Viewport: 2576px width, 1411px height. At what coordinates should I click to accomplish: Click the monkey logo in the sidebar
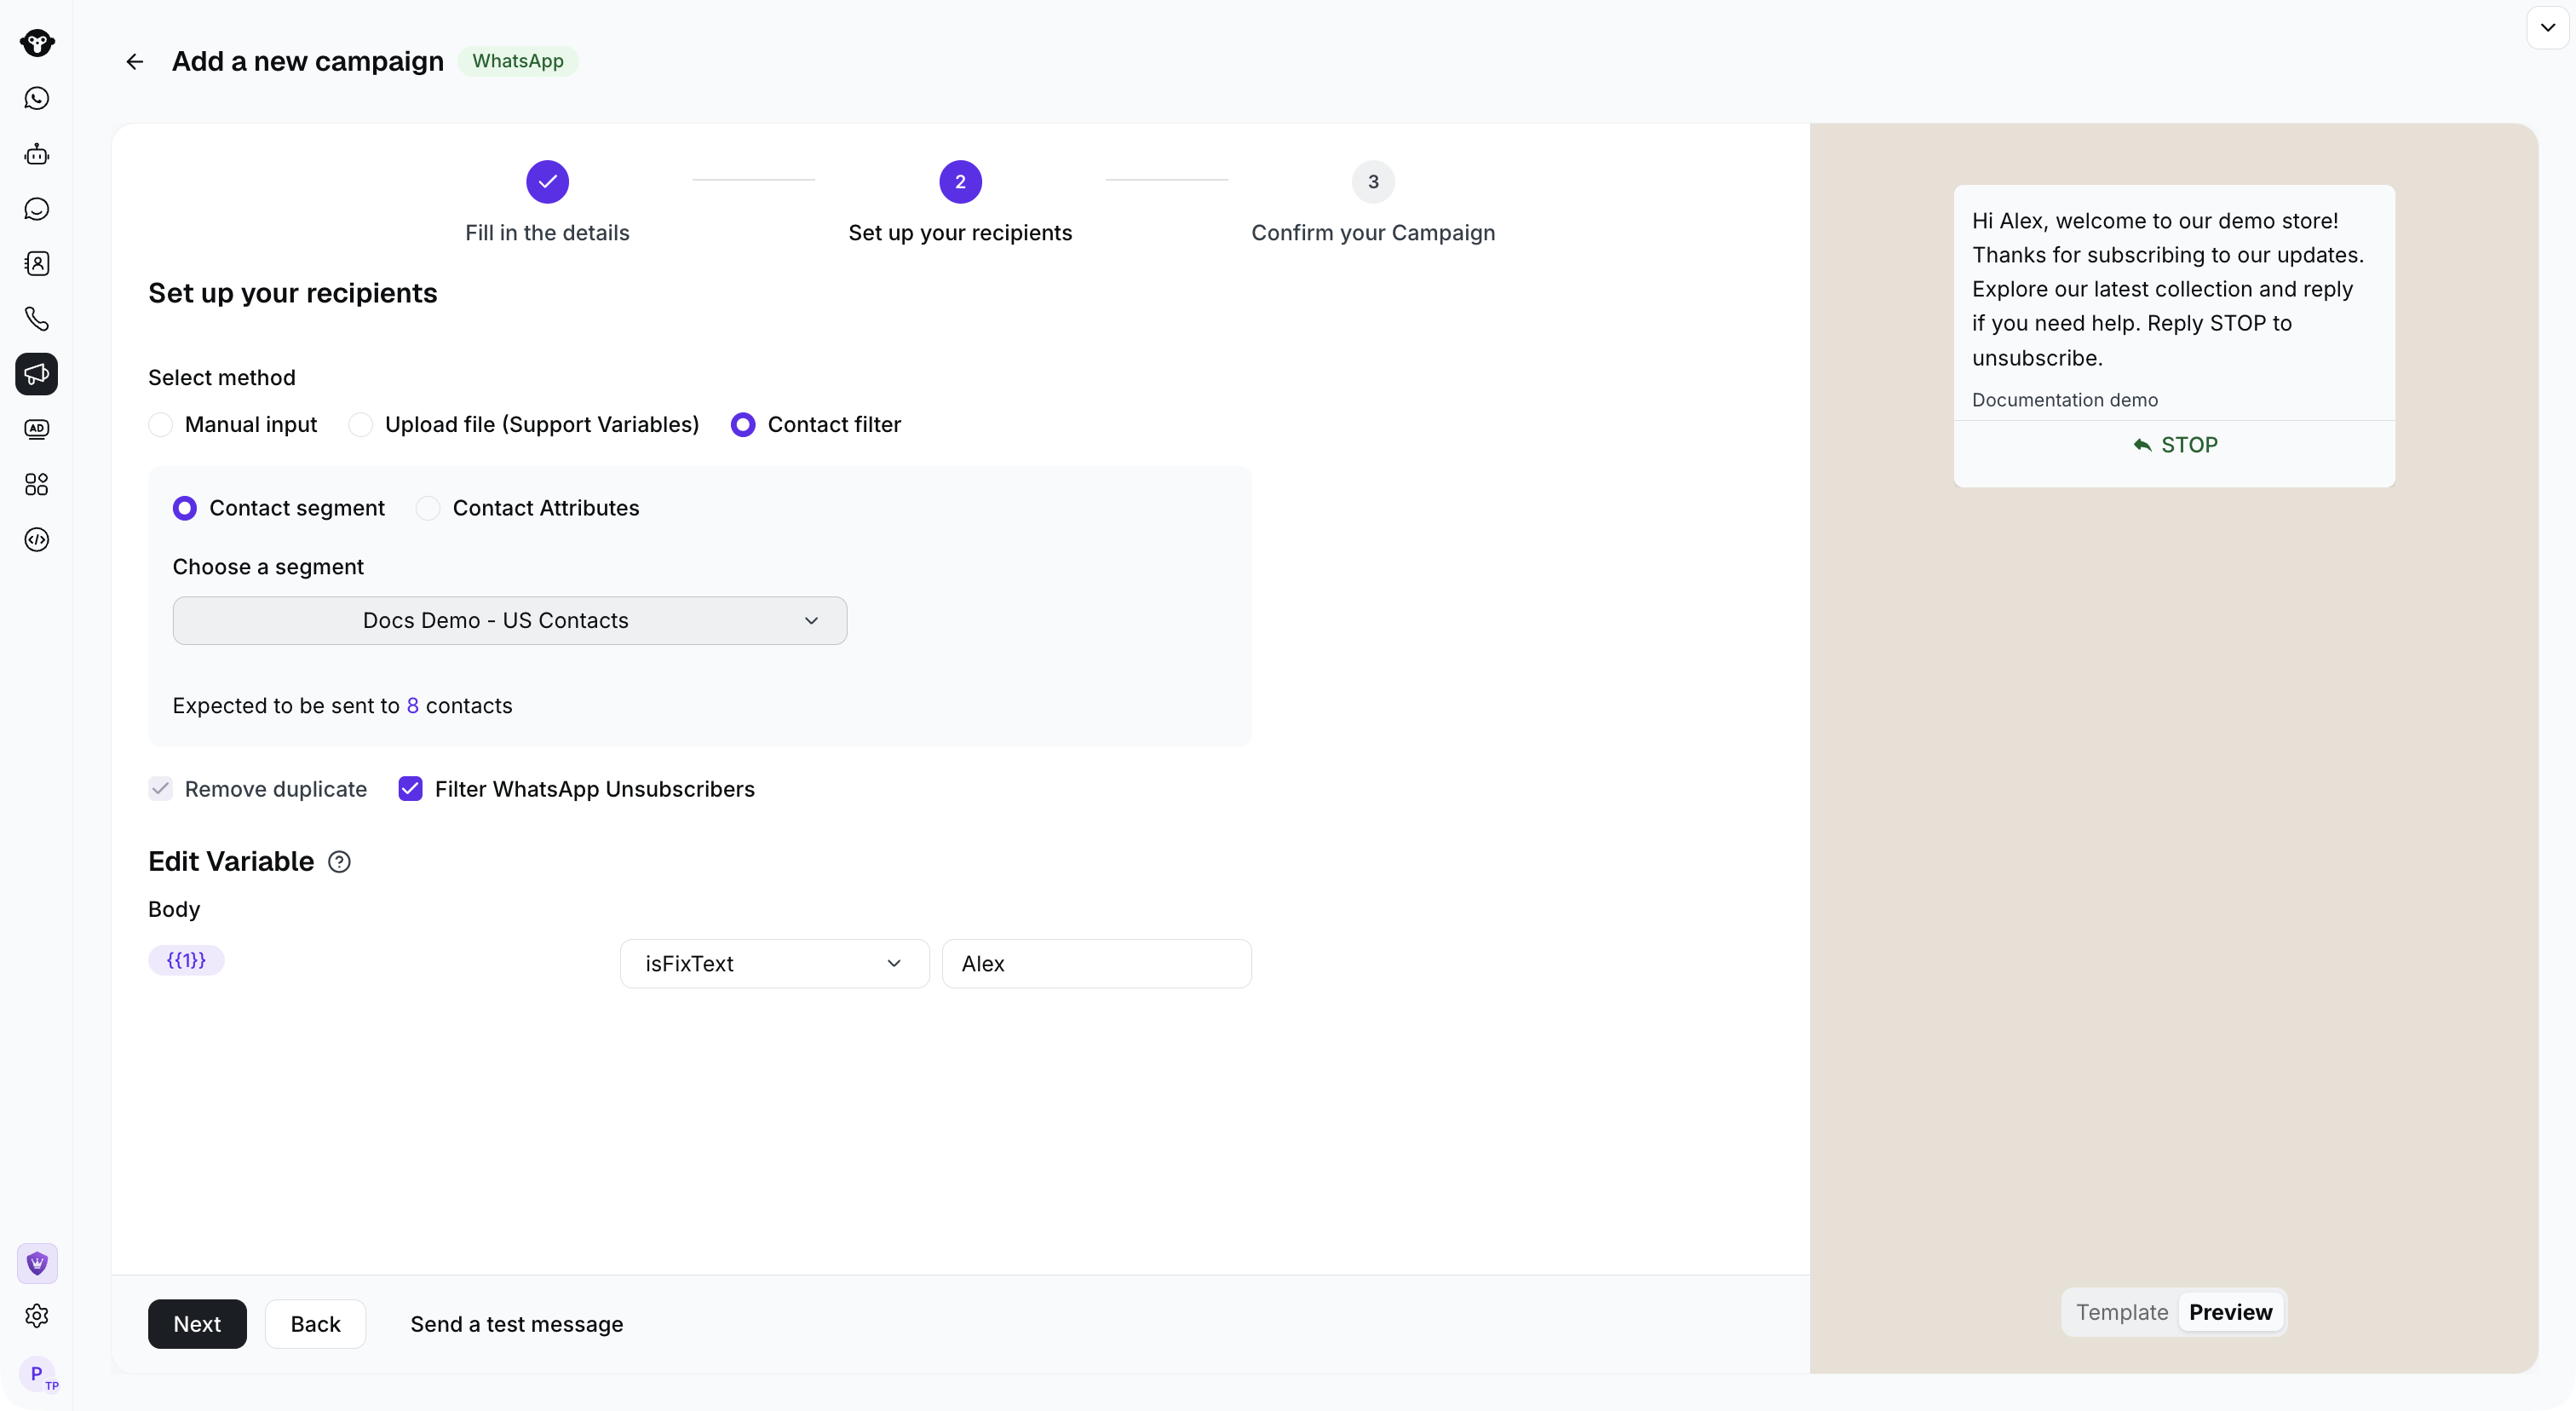tap(37, 43)
